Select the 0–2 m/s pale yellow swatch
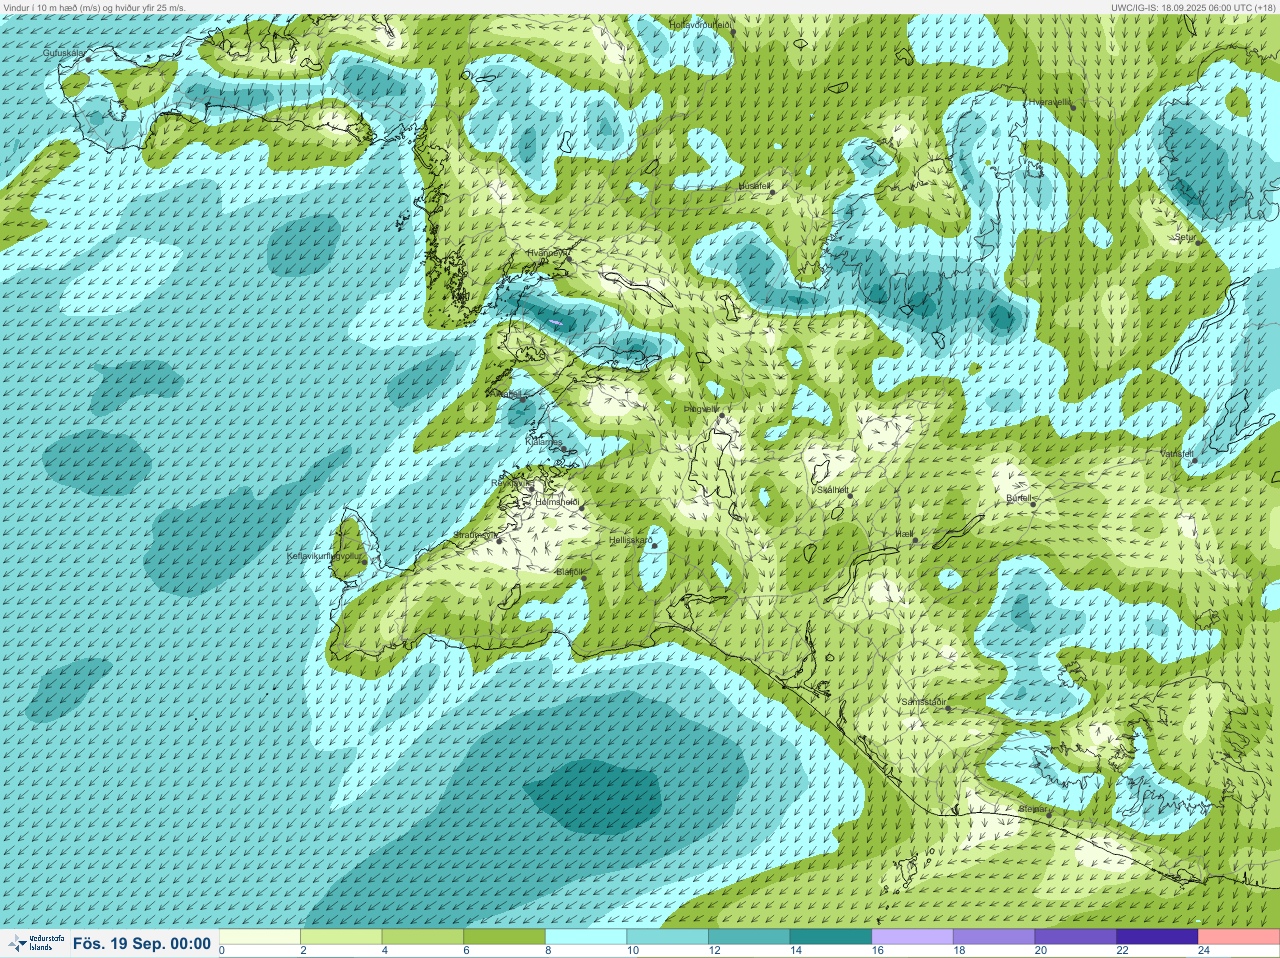 point(259,937)
